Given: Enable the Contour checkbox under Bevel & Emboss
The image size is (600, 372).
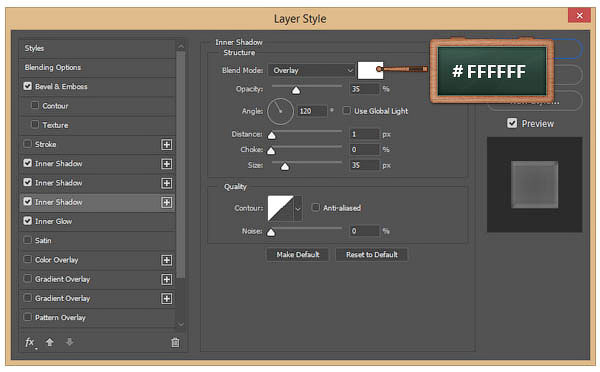Looking at the screenshot, I should point(35,105).
